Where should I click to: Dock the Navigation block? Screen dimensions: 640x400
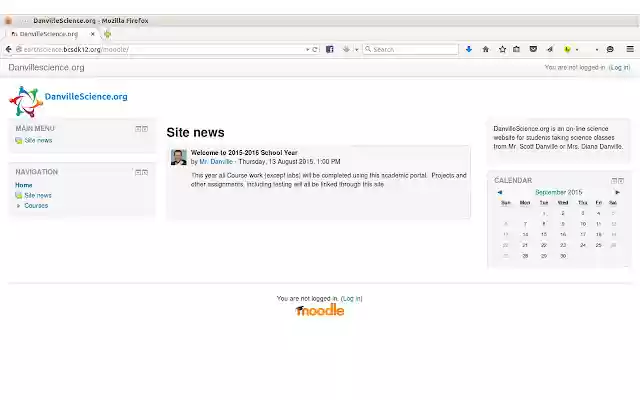tap(145, 172)
